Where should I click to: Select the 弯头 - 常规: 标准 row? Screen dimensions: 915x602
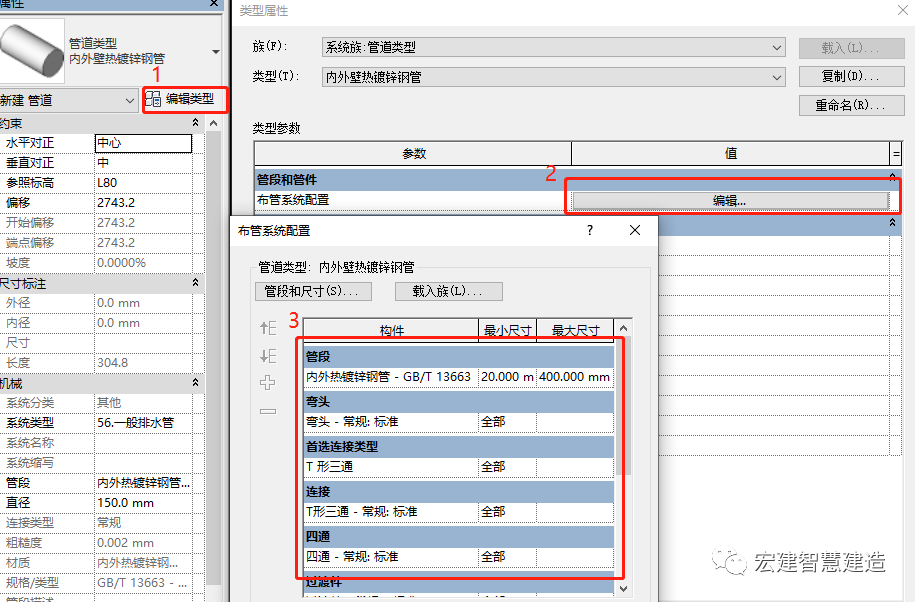pos(391,422)
